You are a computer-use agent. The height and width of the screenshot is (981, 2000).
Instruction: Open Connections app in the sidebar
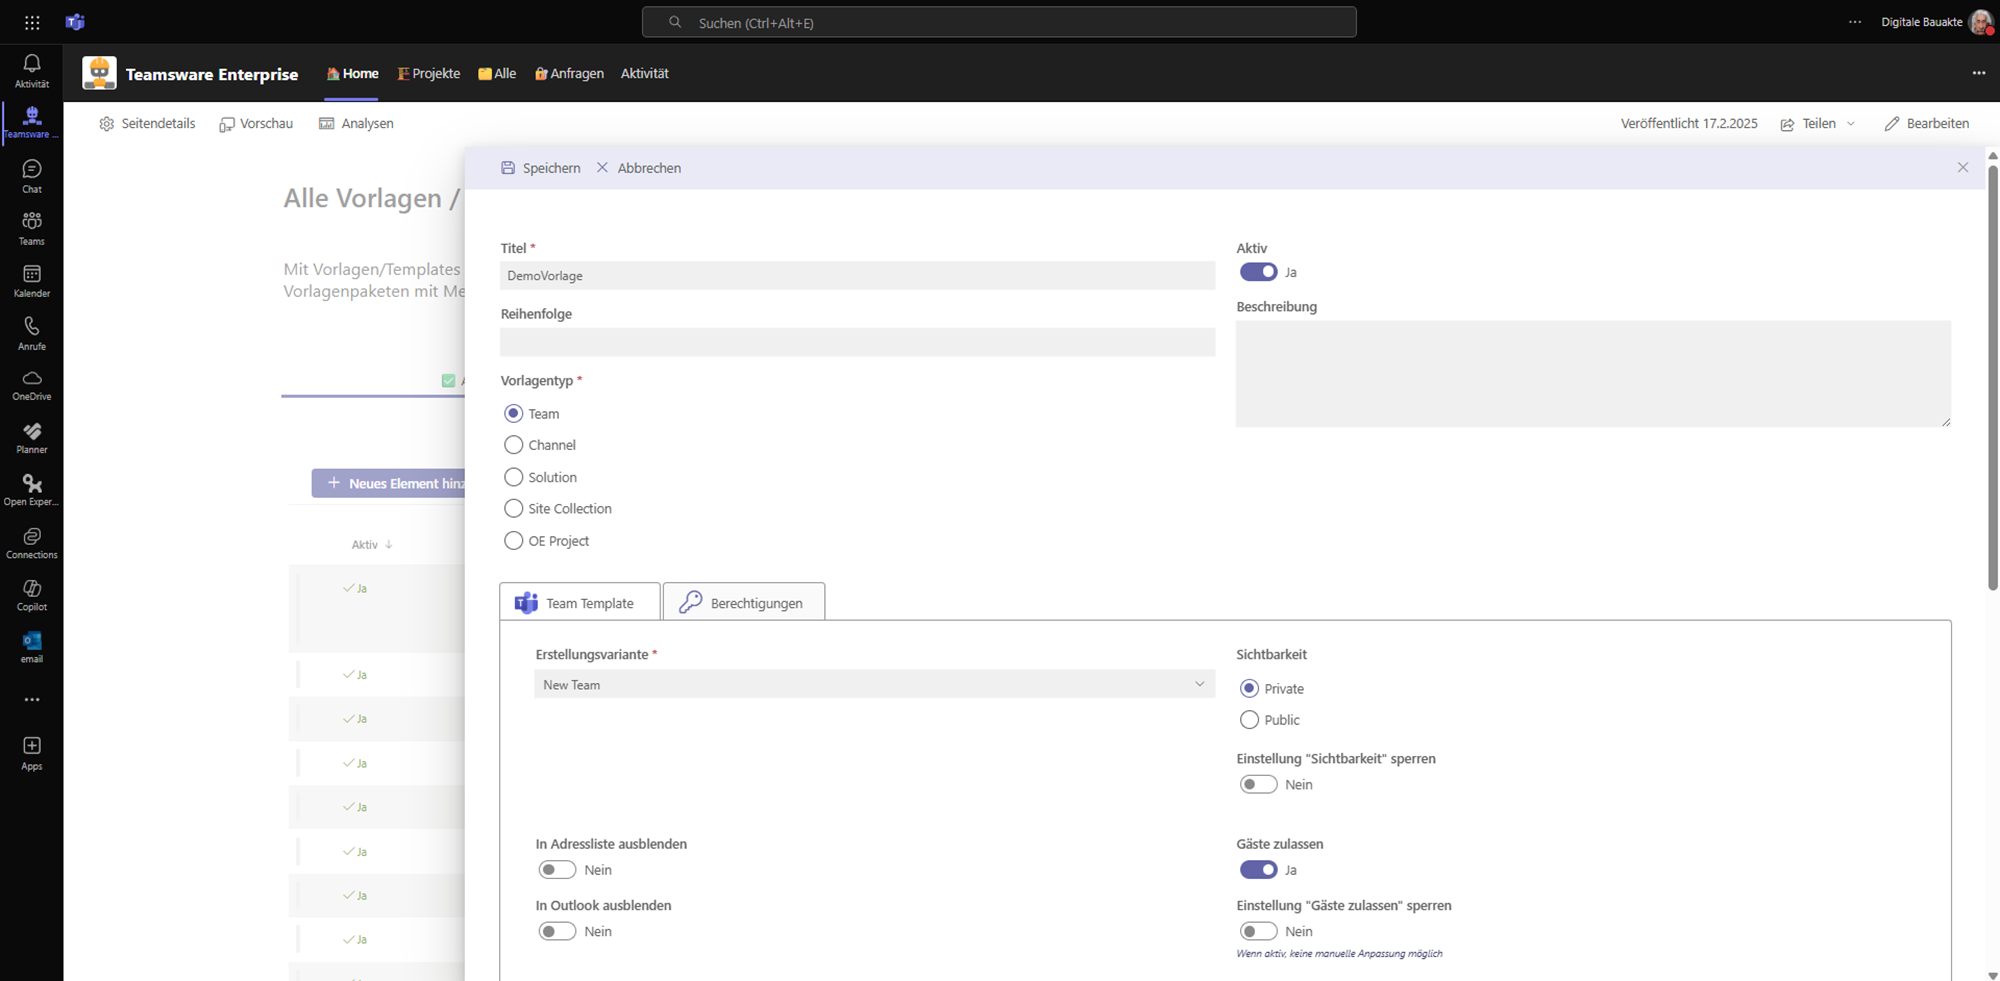pos(32,542)
